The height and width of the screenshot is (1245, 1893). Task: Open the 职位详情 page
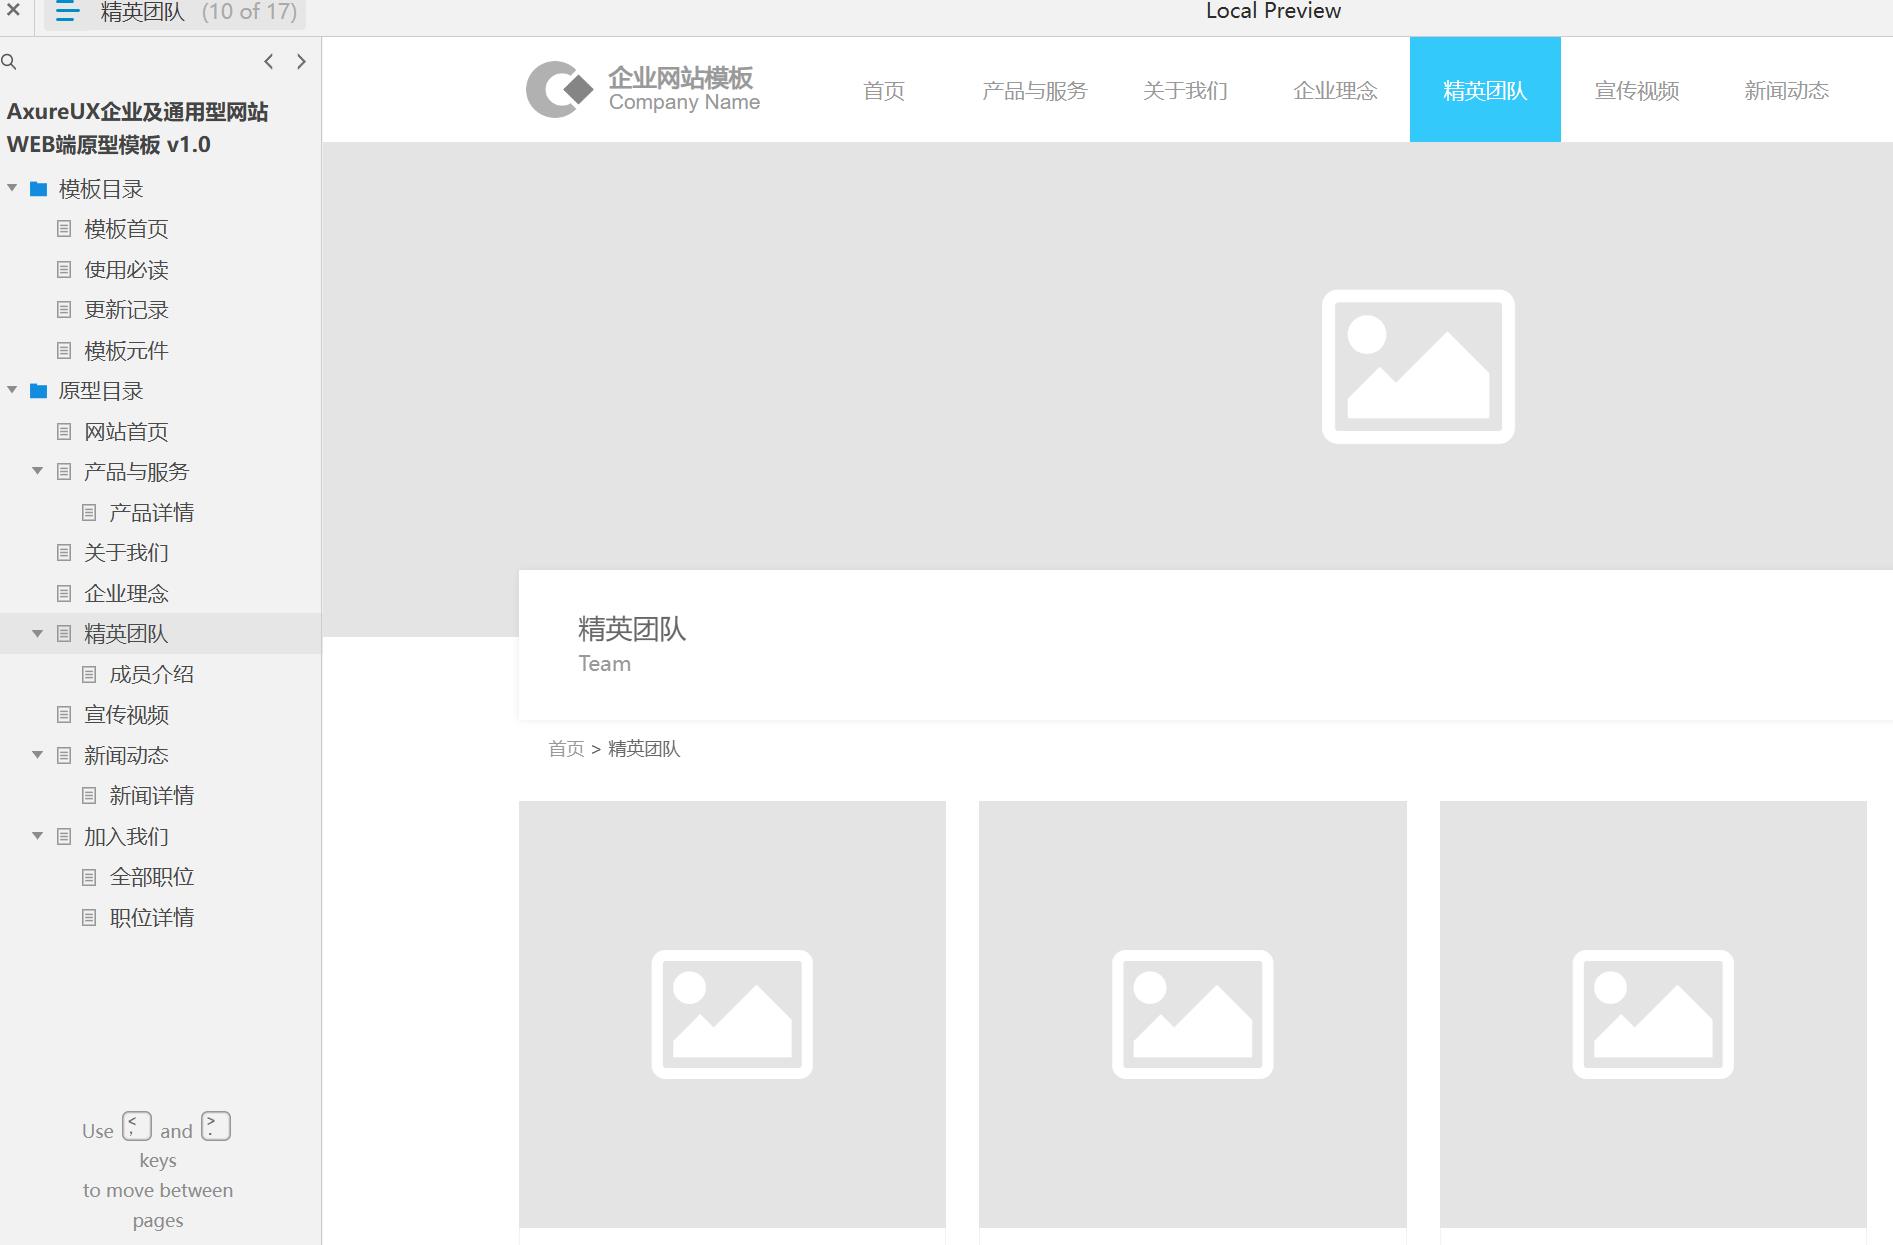coord(151,918)
